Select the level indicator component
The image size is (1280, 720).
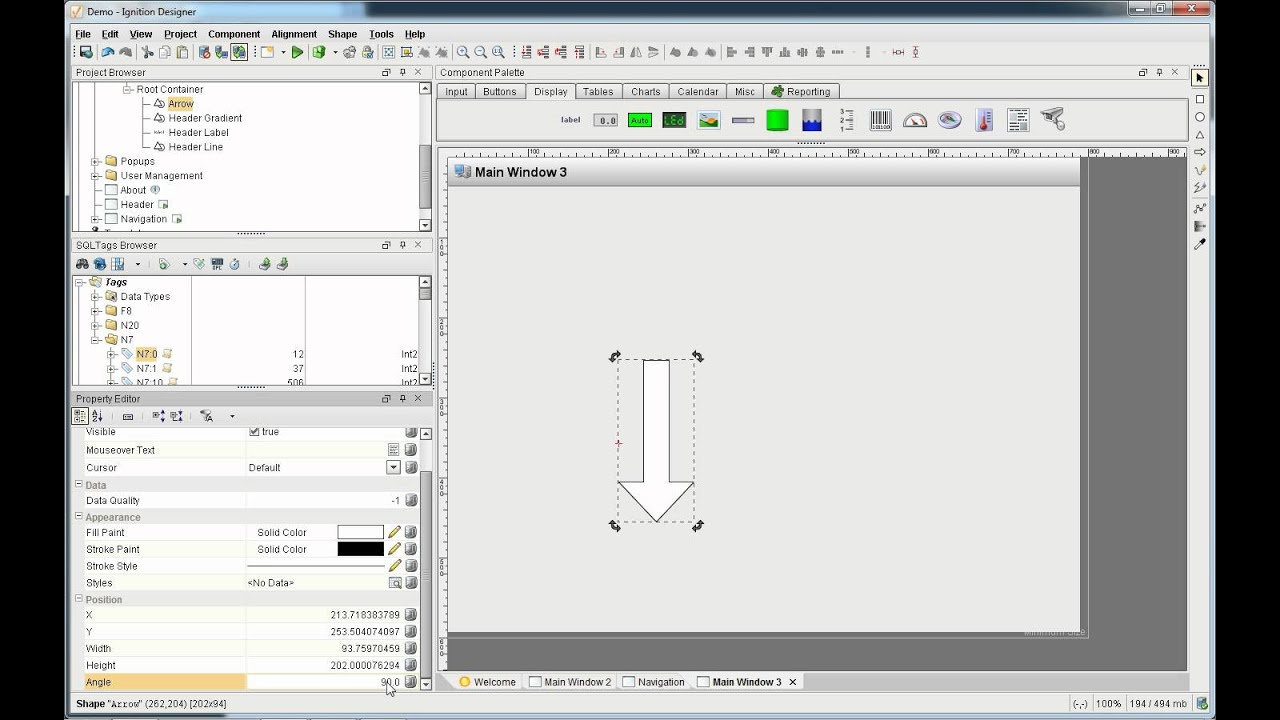click(x=811, y=120)
